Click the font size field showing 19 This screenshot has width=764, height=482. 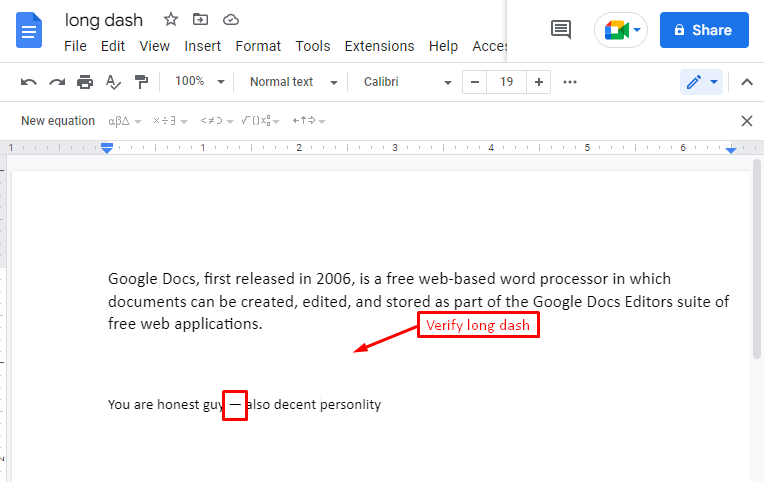506,82
